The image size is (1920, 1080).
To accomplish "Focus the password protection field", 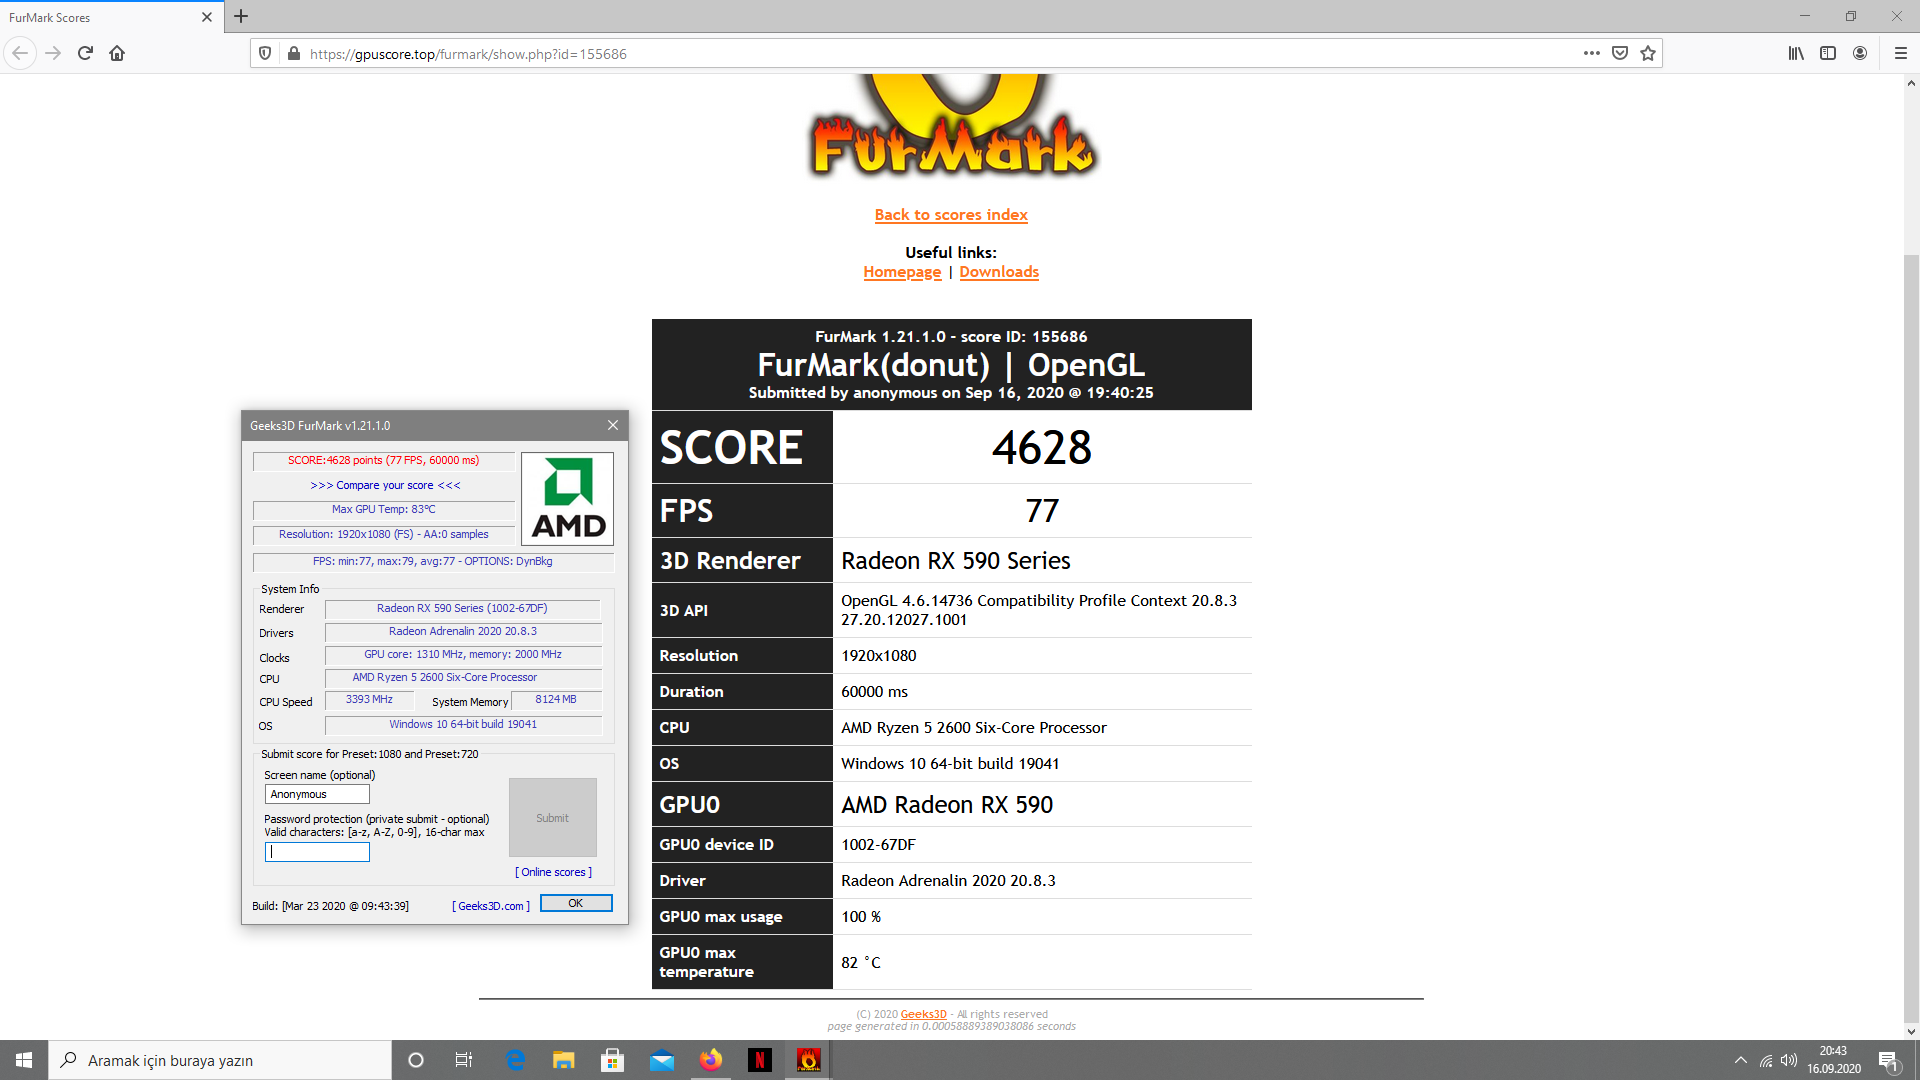I will (317, 852).
